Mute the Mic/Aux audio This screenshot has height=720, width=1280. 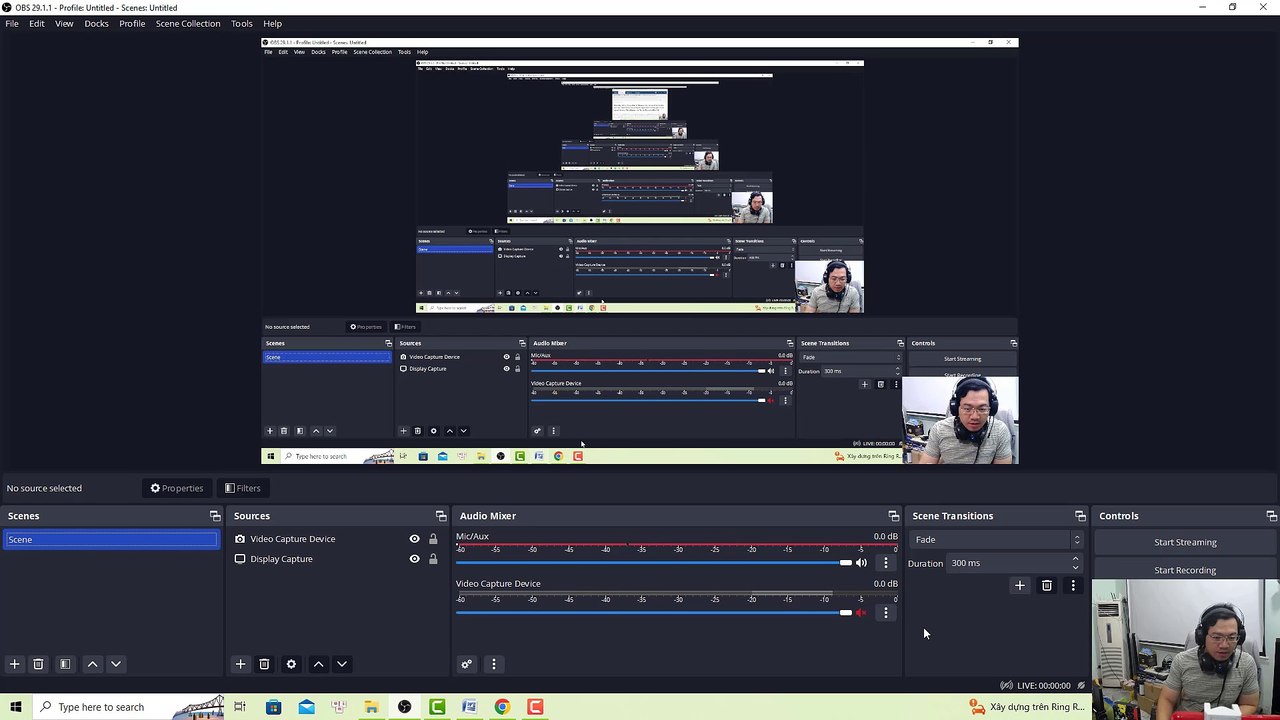[861, 563]
